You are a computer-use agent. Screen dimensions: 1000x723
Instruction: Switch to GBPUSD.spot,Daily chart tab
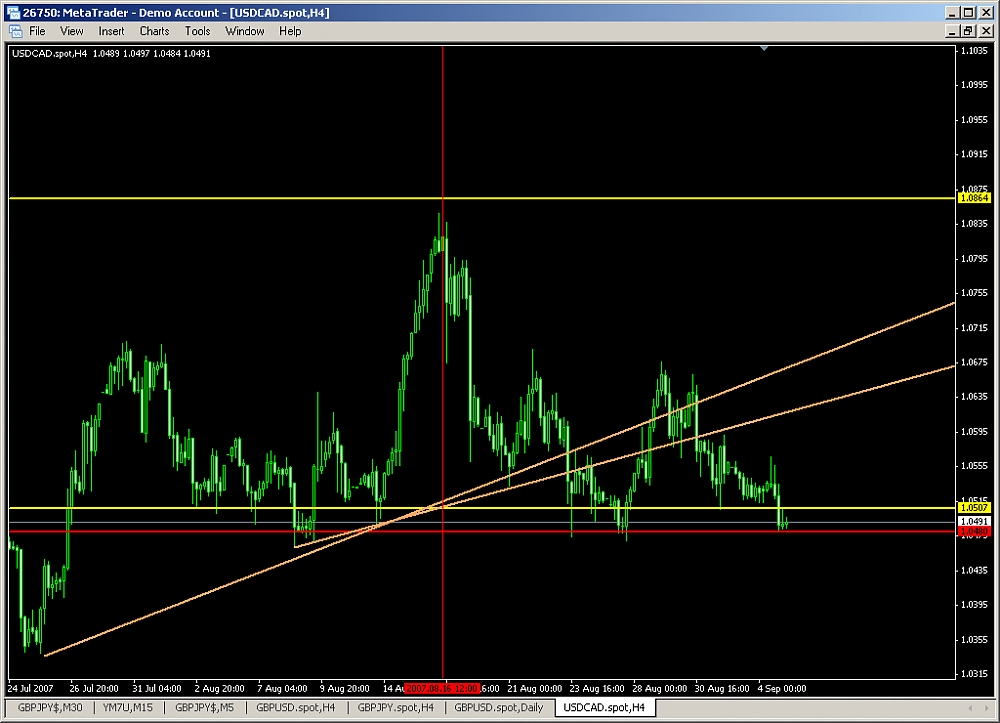coord(499,707)
